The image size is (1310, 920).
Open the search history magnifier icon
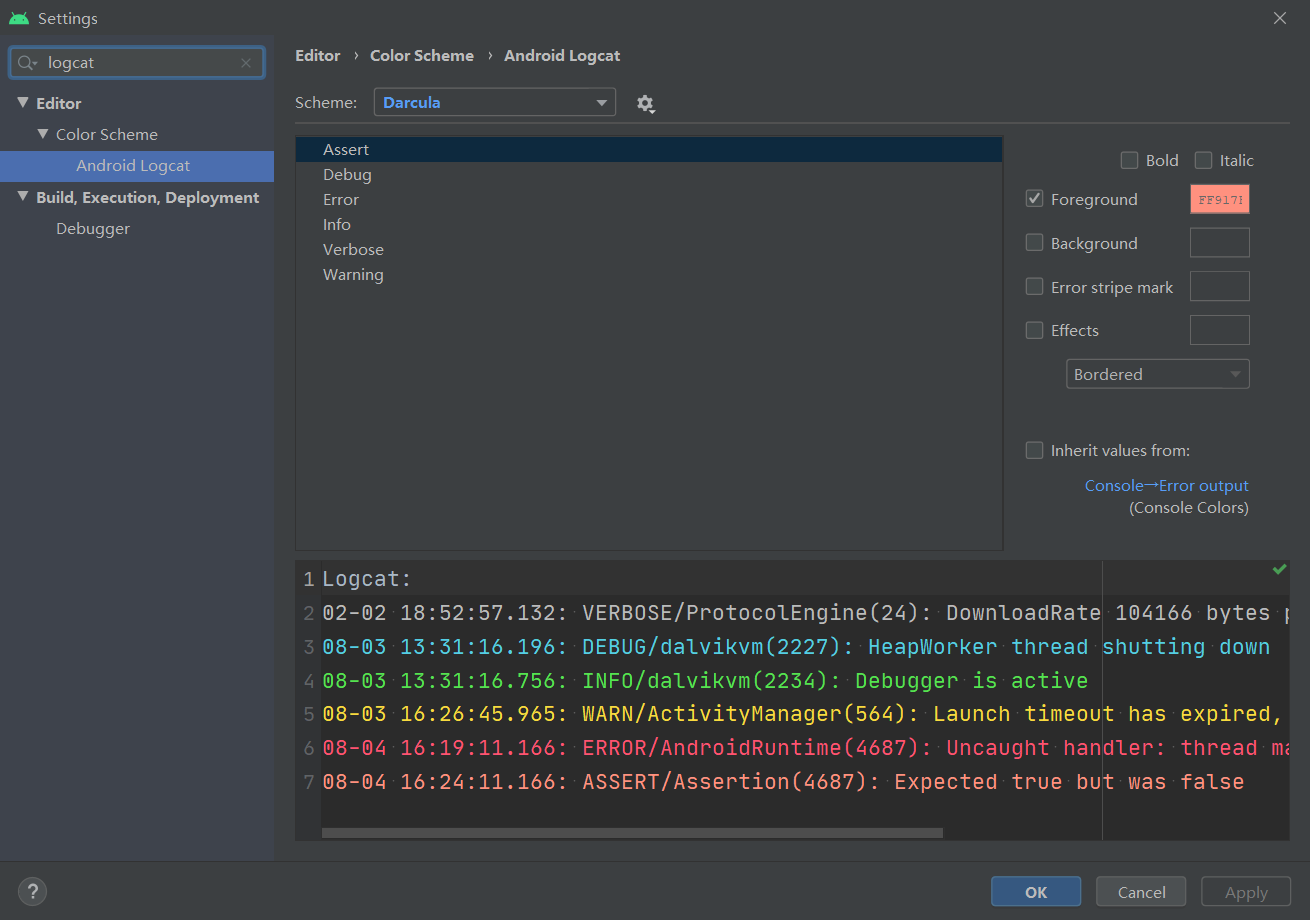pyautogui.click(x=28, y=62)
